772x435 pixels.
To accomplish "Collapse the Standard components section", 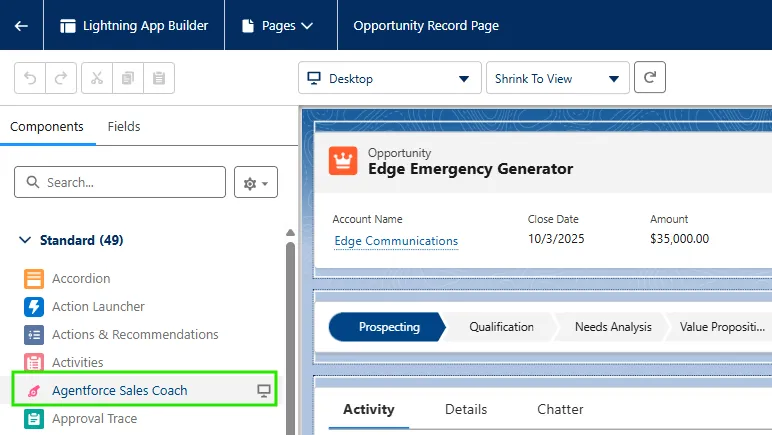I will coord(26,241).
